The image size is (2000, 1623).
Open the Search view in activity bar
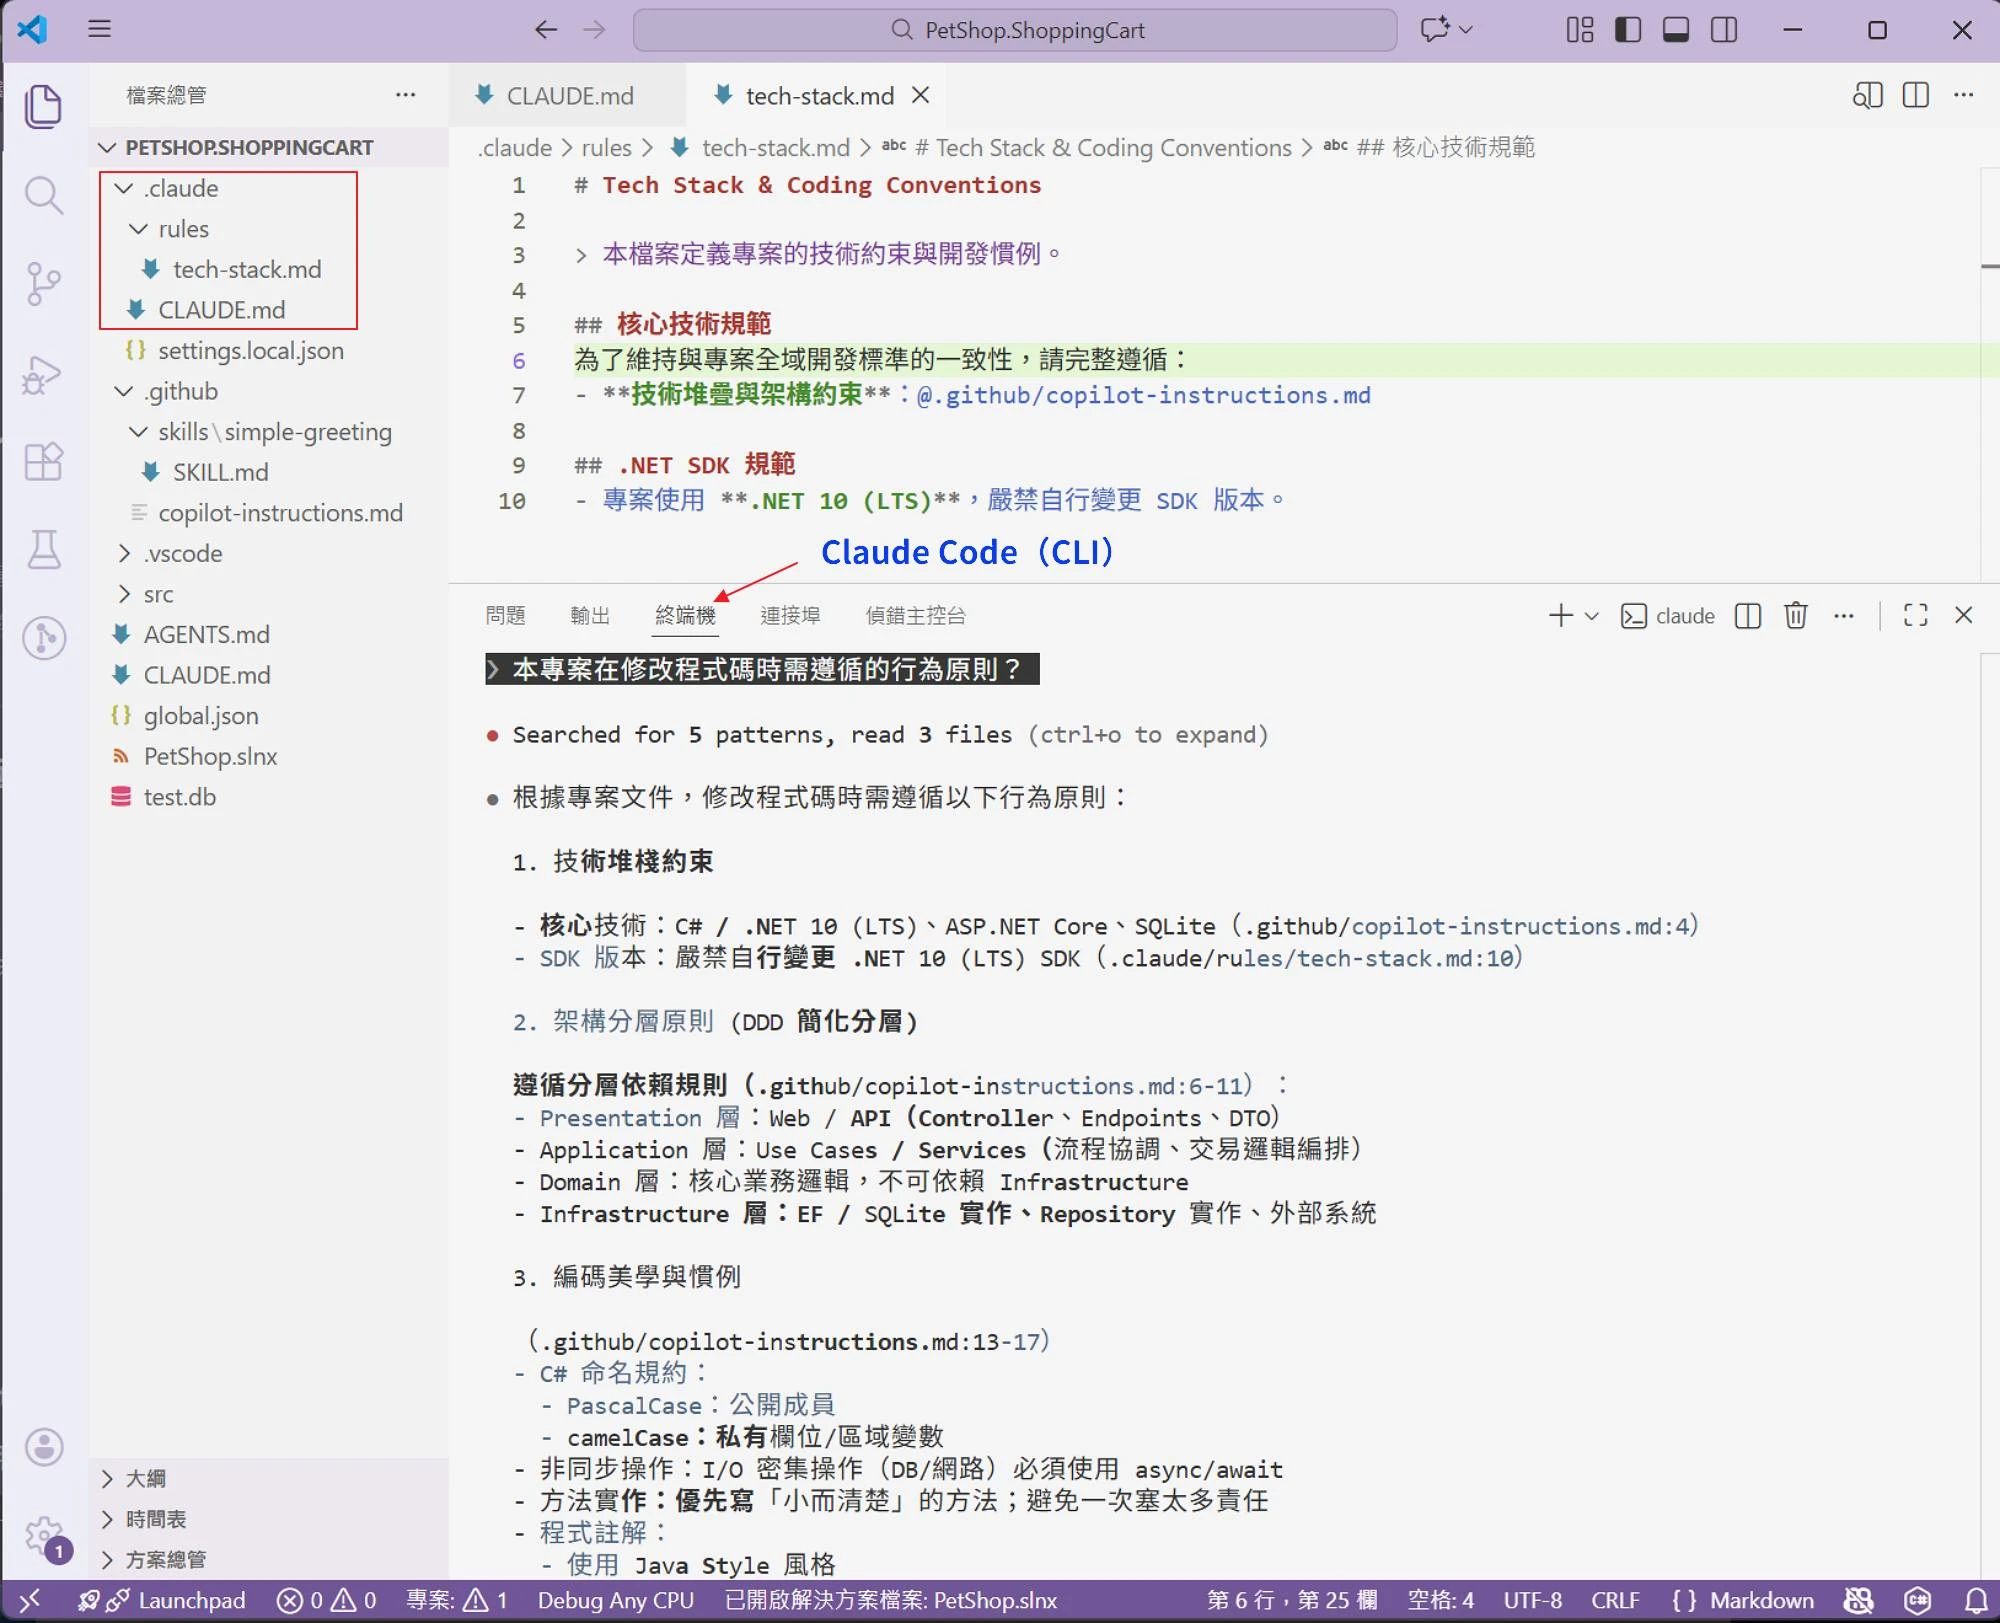pyautogui.click(x=43, y=195)
